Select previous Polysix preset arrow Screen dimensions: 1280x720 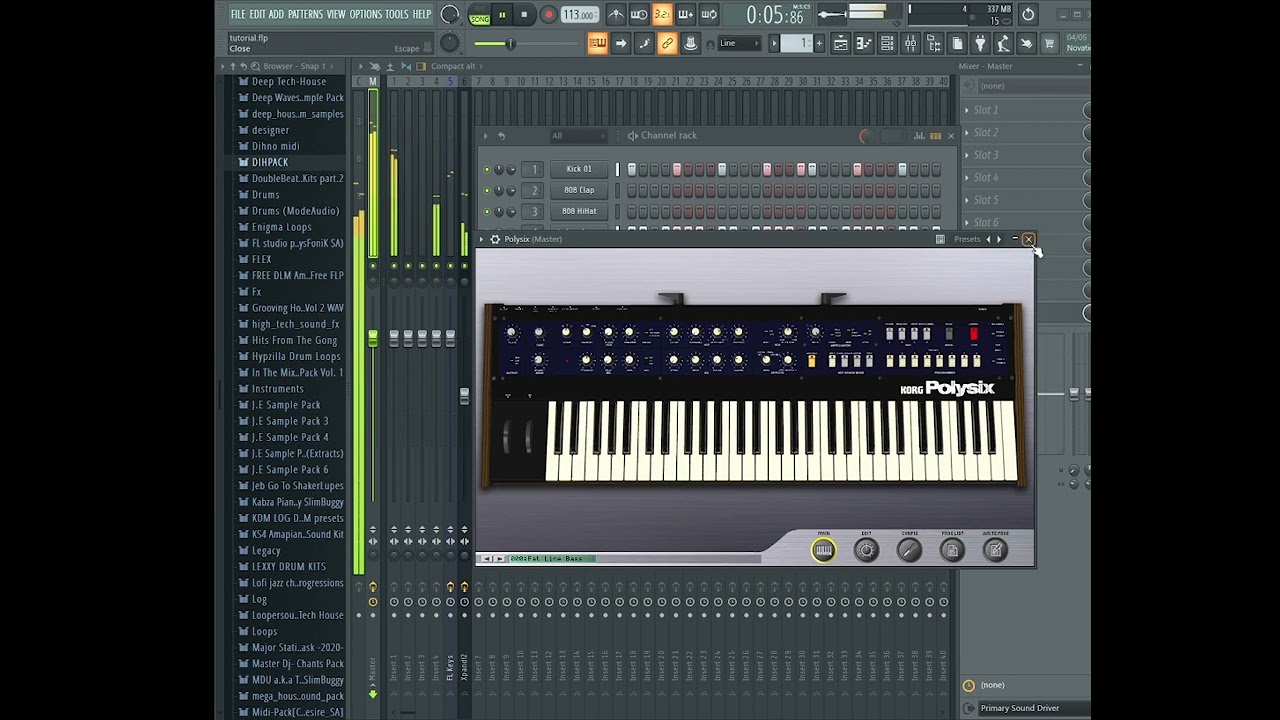[988, 239]
